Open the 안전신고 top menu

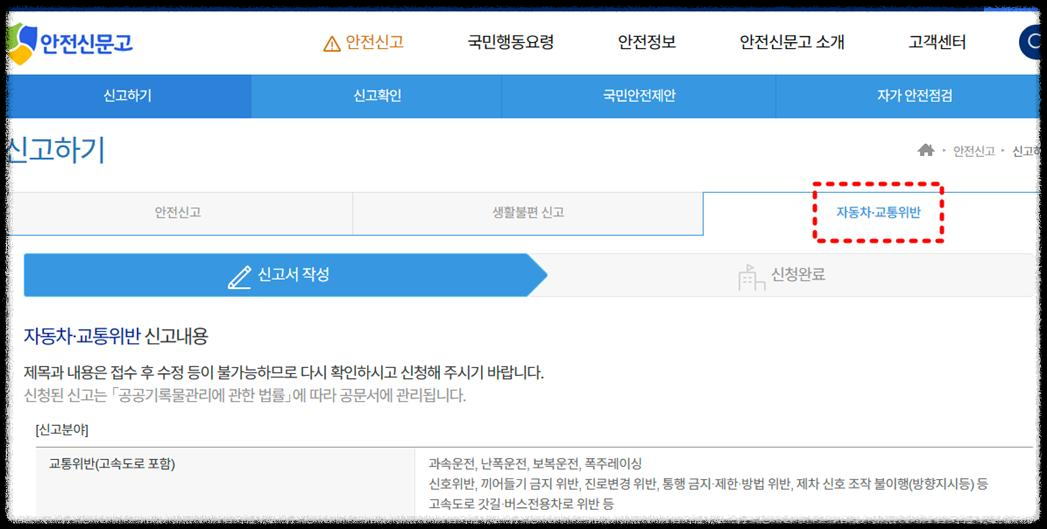pos(375,43)
